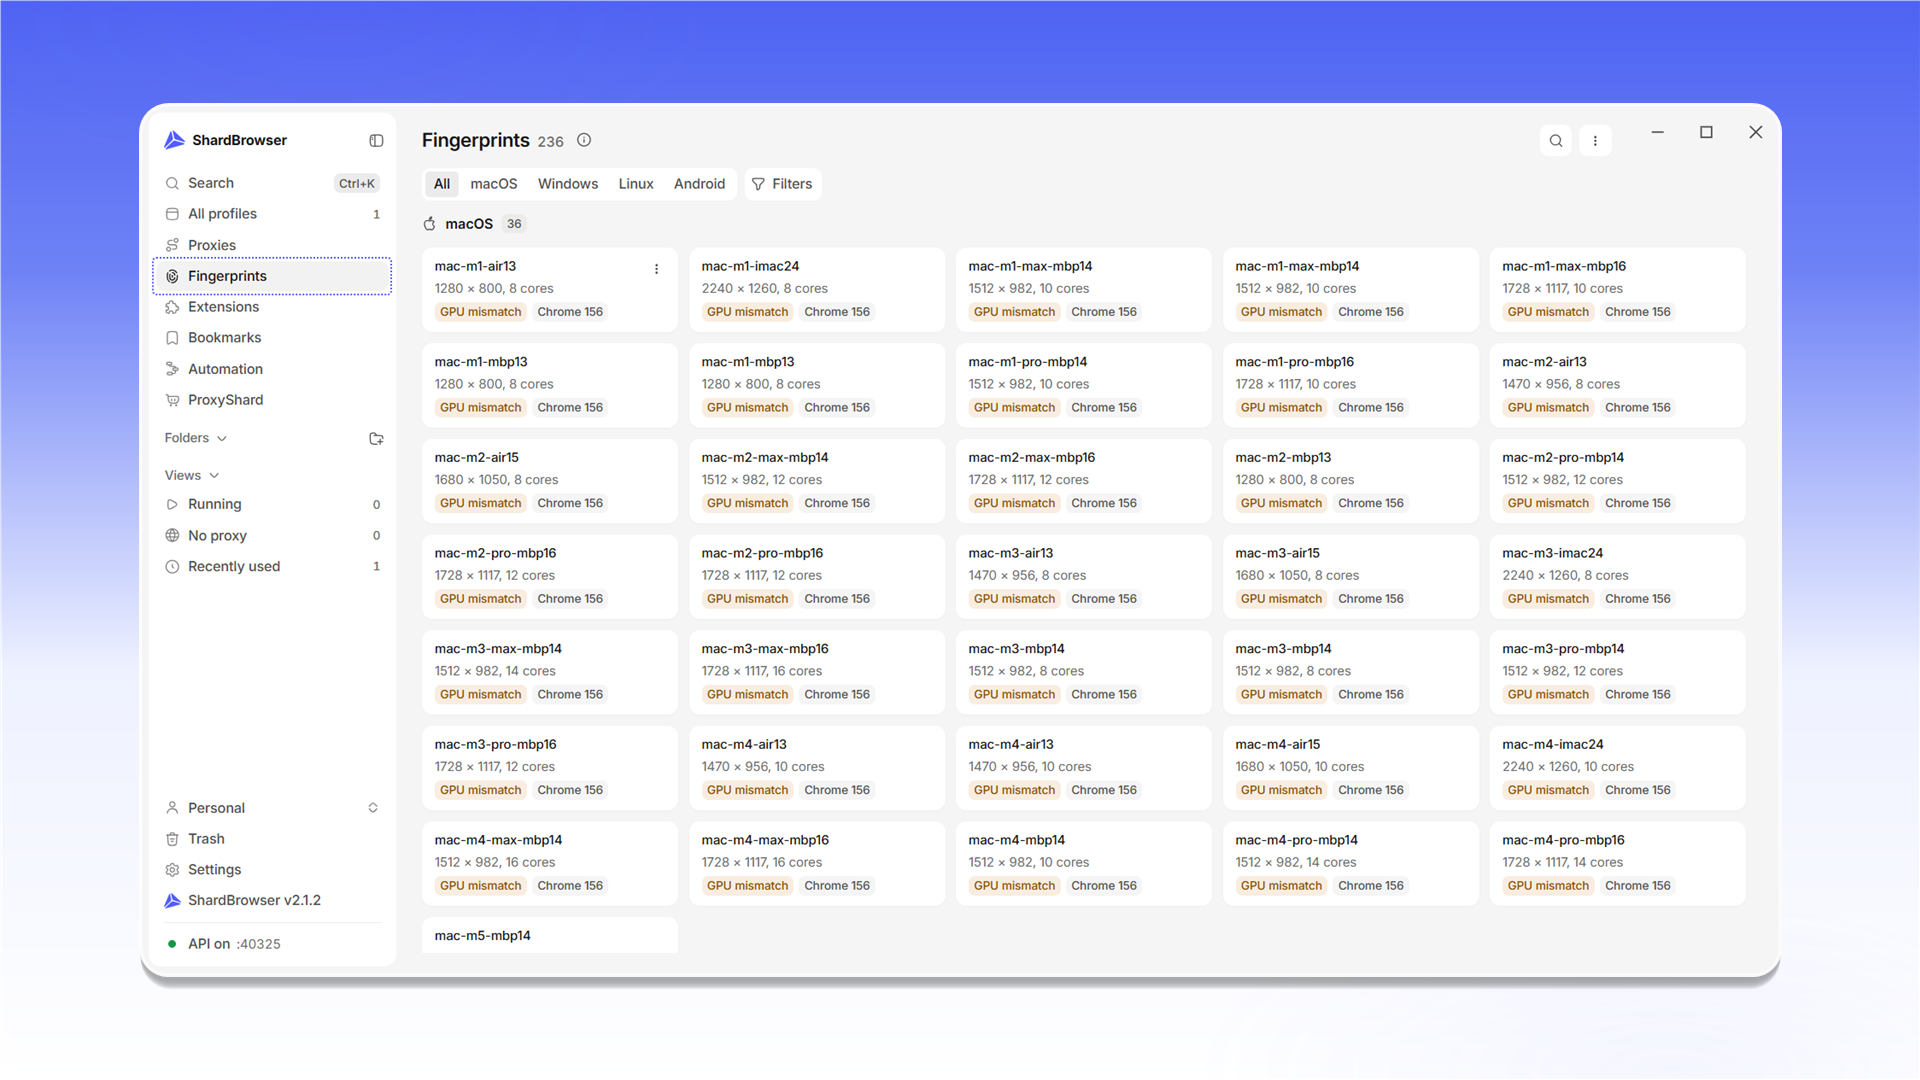Switch to the Android tab
The width and height of the screenshot is (1920, 1080).
[699, 184]
